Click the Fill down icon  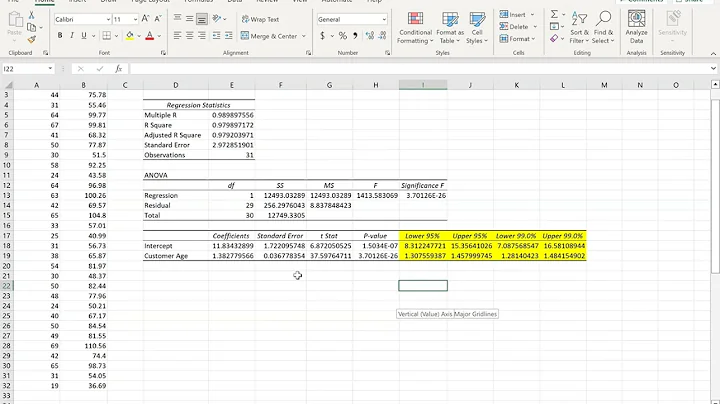coord(555,27)
